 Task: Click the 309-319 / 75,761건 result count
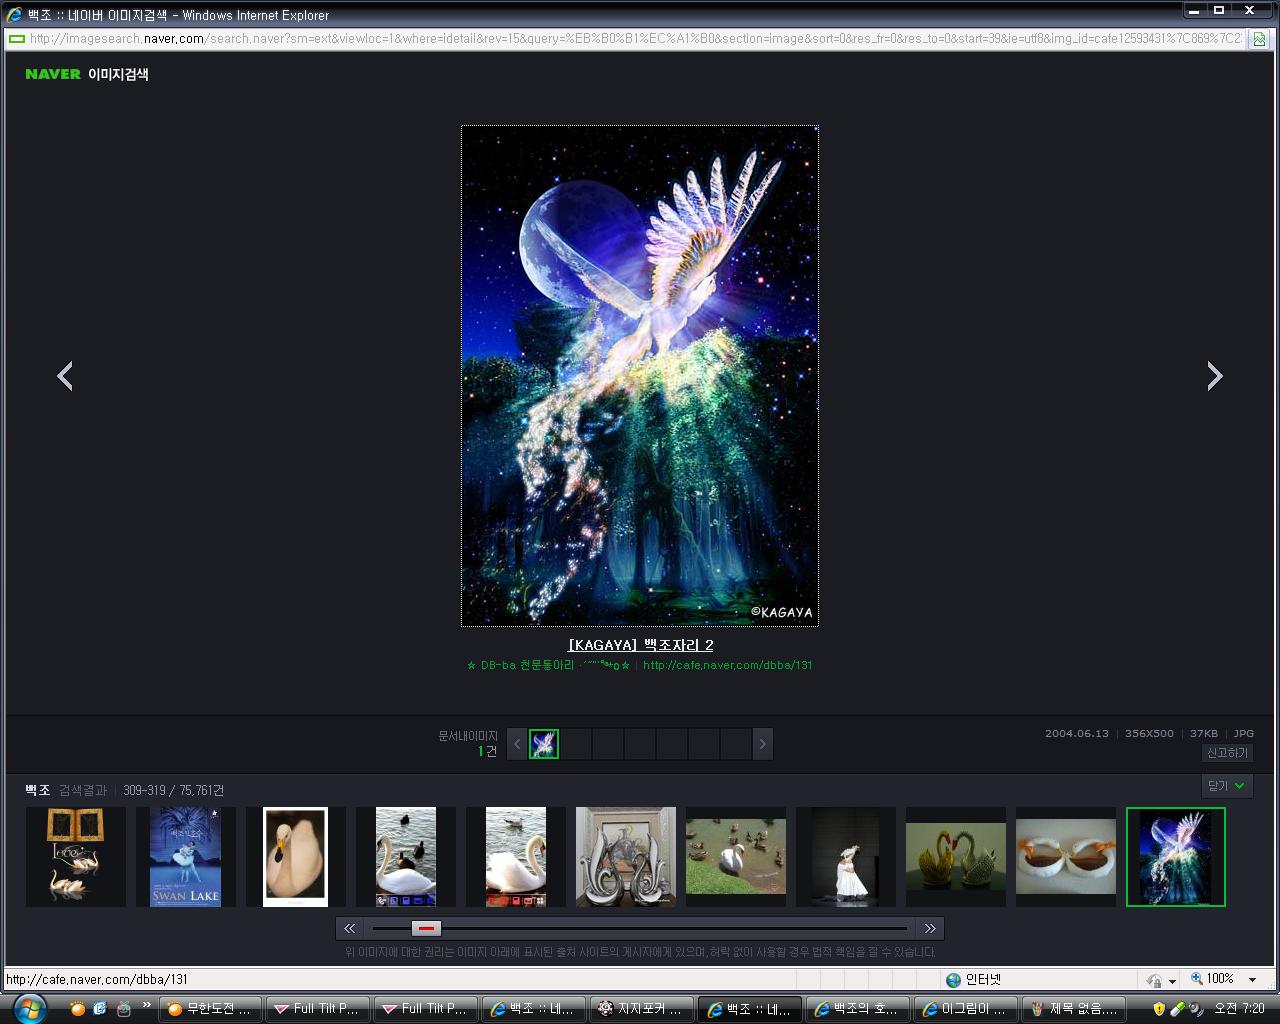pyautogui.click(x=173, y=790)
